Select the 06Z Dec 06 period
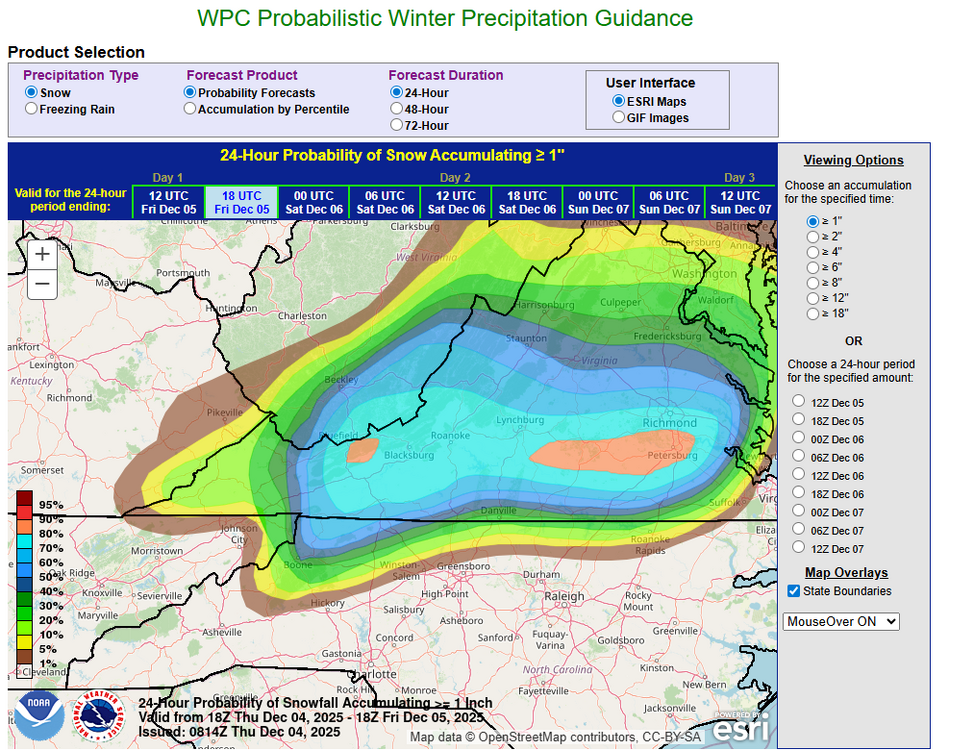Viewport: 974px width, 750px height. pos(798,457)
